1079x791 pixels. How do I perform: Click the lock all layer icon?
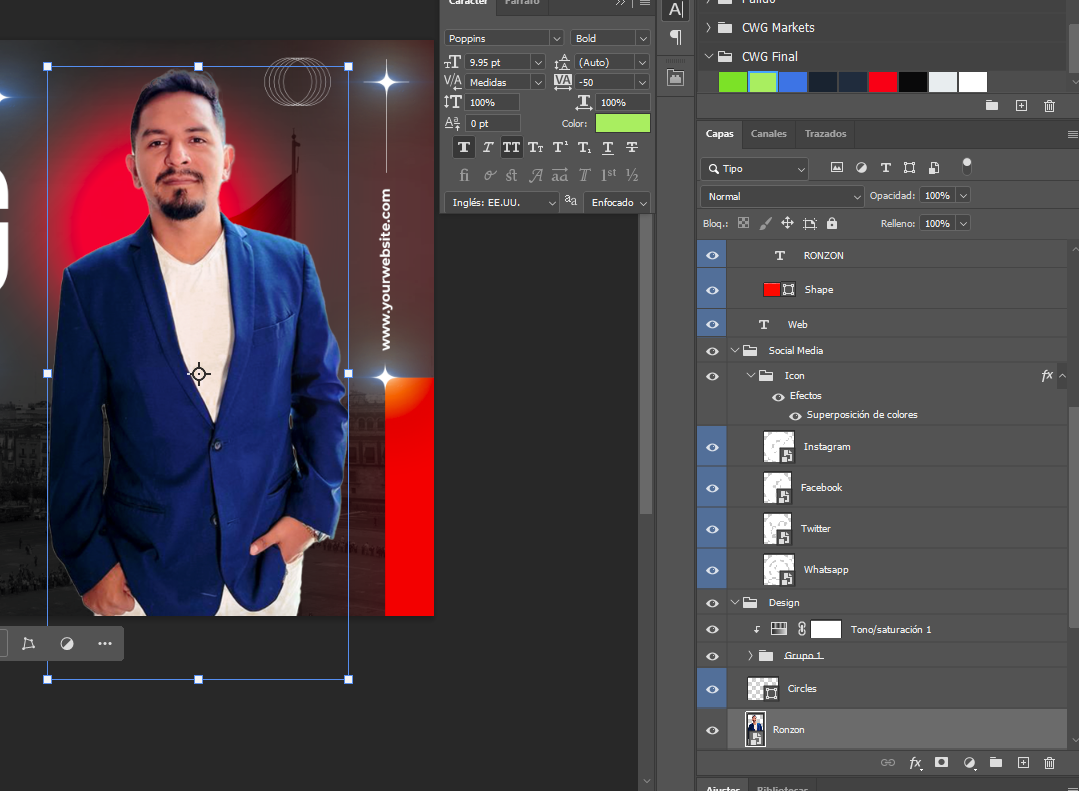(832, 224)
